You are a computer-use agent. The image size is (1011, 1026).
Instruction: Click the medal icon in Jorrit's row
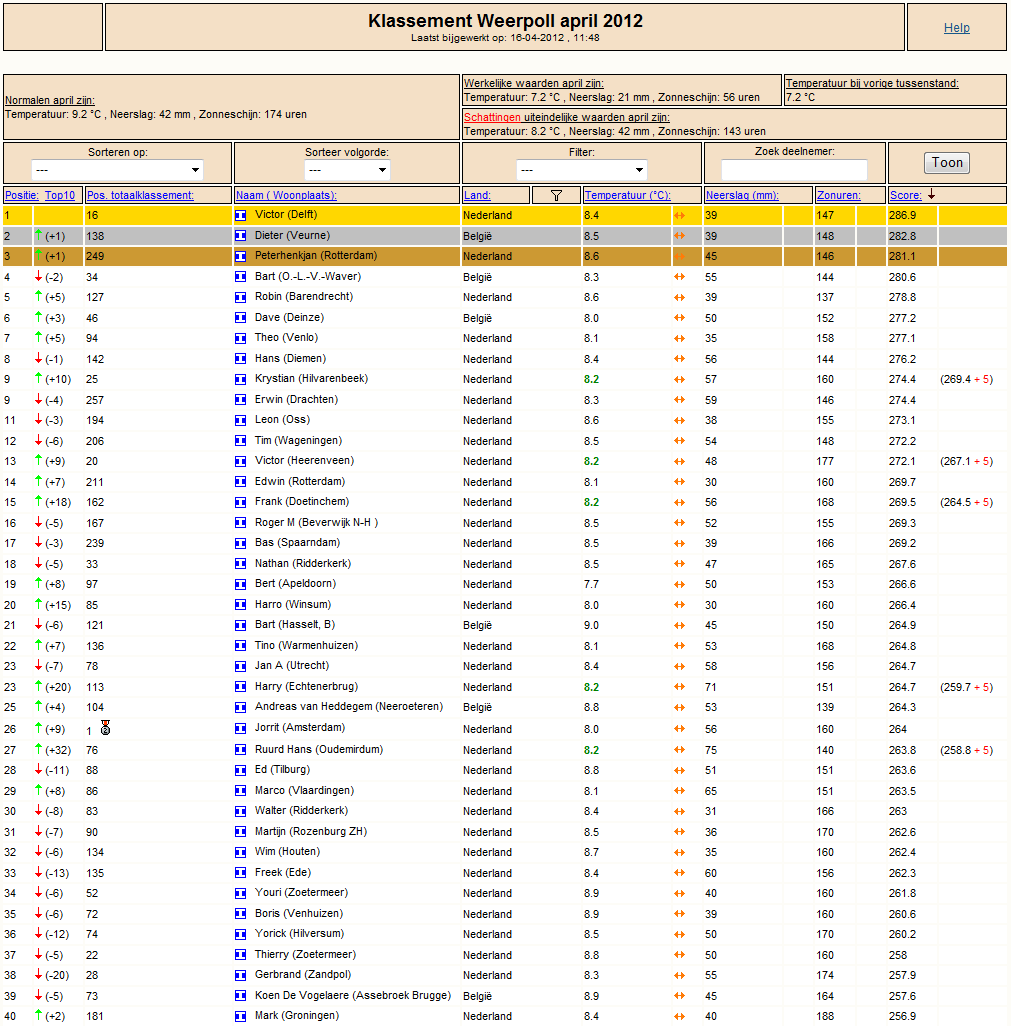105,728
